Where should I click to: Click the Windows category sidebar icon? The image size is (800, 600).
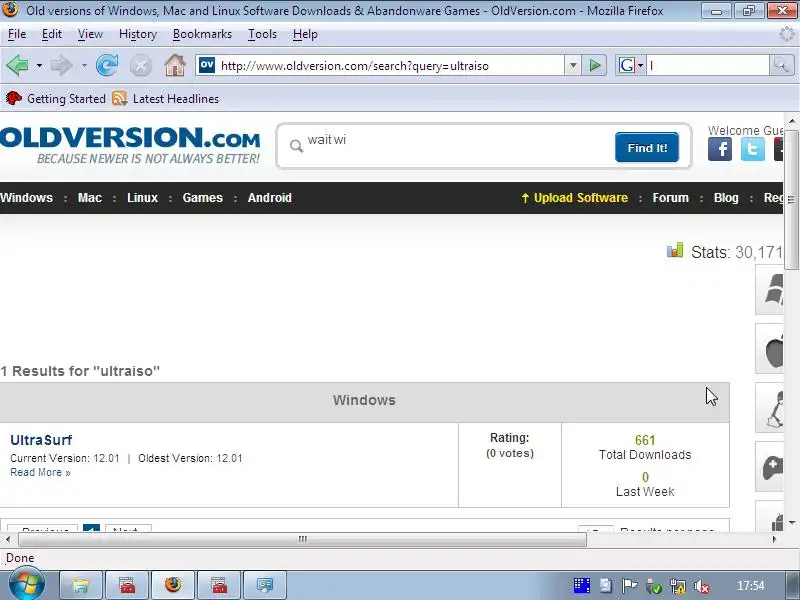pos(770,290)
